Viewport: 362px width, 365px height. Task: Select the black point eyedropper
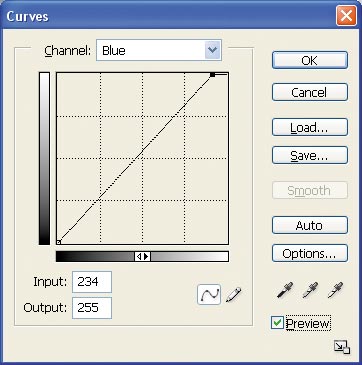[285, 290]
